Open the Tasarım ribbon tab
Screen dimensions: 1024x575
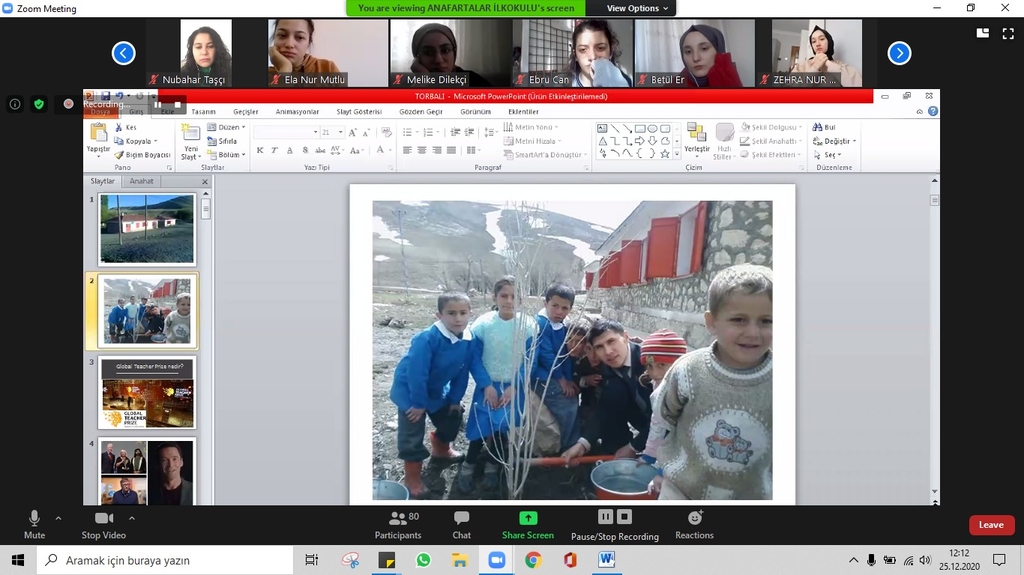click(x=203, y=112)
